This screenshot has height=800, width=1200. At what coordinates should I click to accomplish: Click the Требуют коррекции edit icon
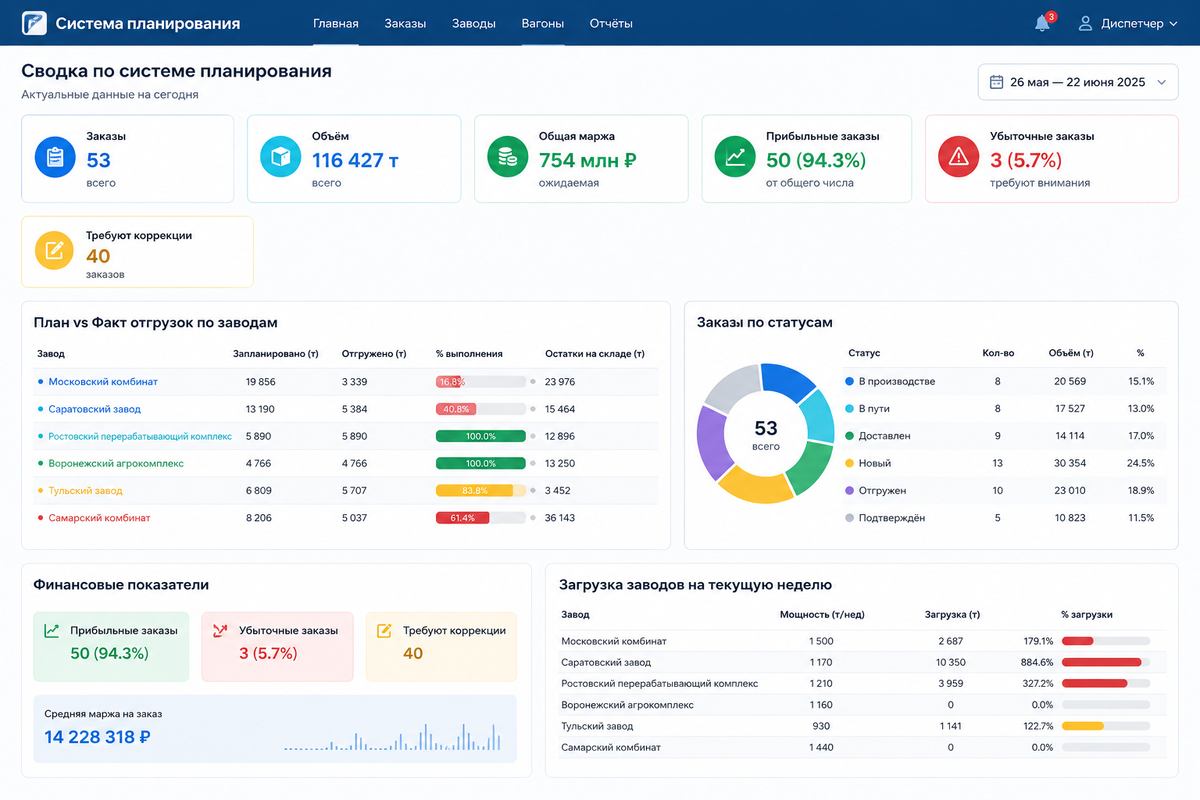(x=56, y=251)
